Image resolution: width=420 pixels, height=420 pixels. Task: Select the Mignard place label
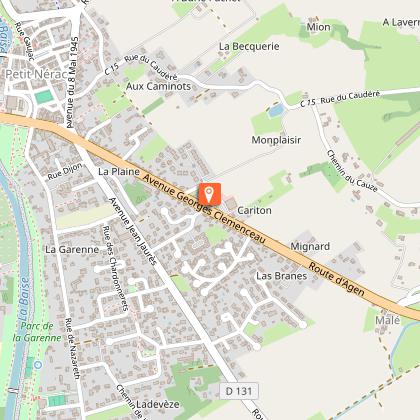pos(310,246)
